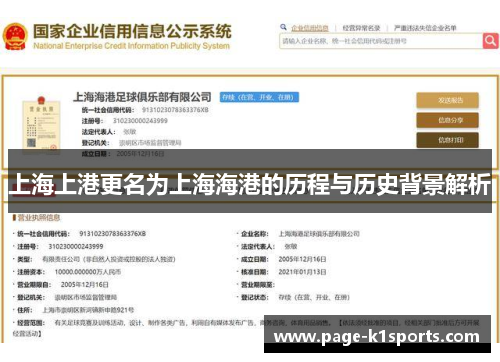Click the national emblem logo
The image size is (500, 362).
point(15,37)
